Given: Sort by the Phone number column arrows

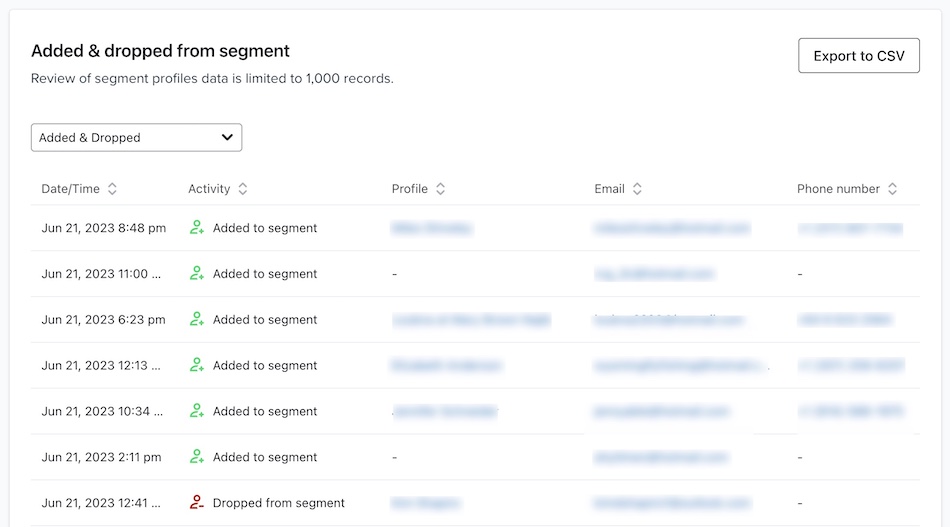Looking at the screenshot, I should (x=892, y=189).
